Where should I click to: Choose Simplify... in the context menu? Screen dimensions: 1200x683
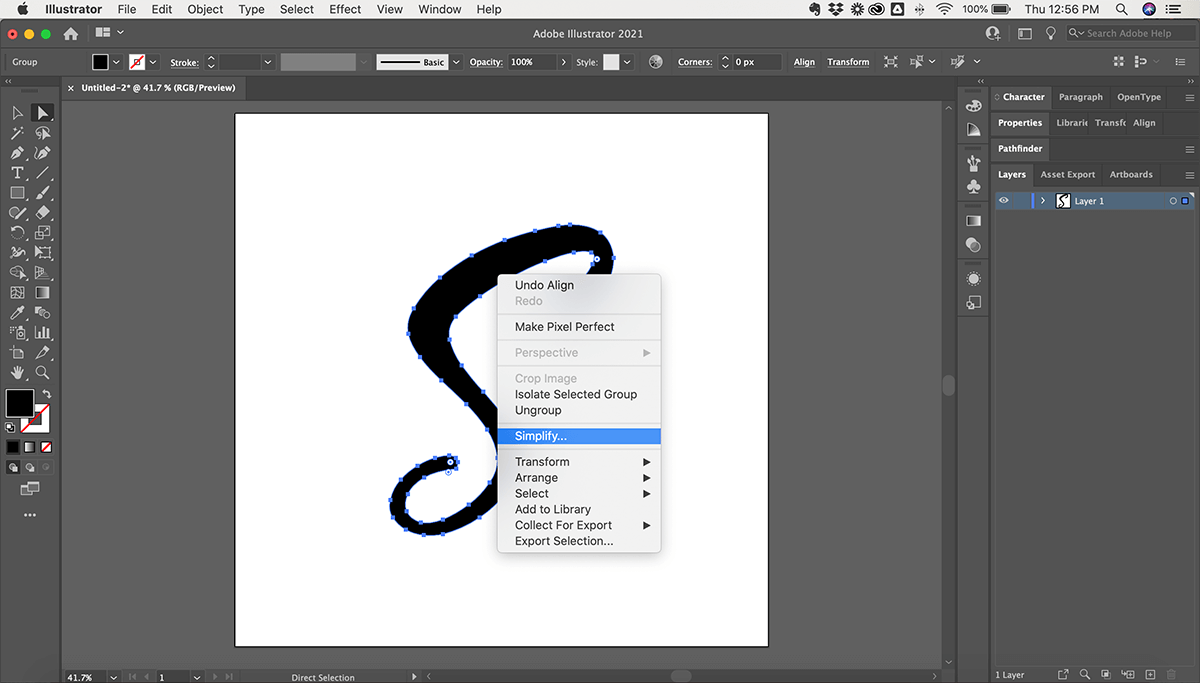click(541, 436)
